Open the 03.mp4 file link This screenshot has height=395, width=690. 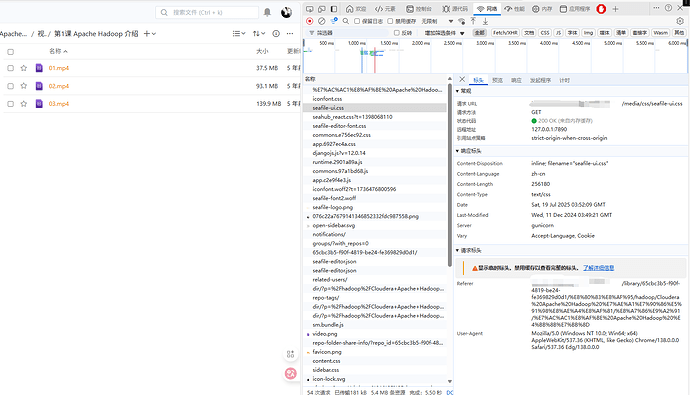click(59, 104)
